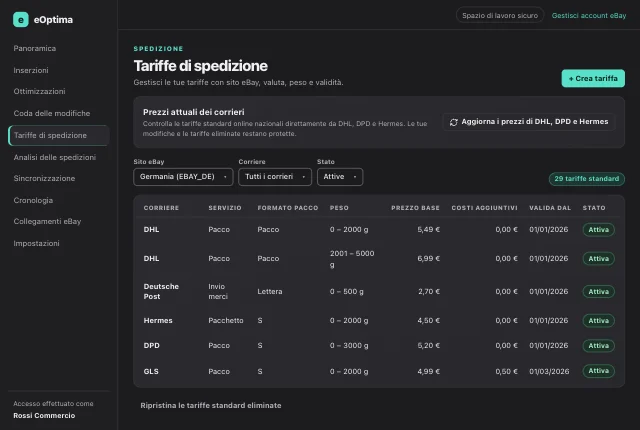Click the Pacchetto service cell
This screenshot has width=640, height=430.
coord(226,321)
